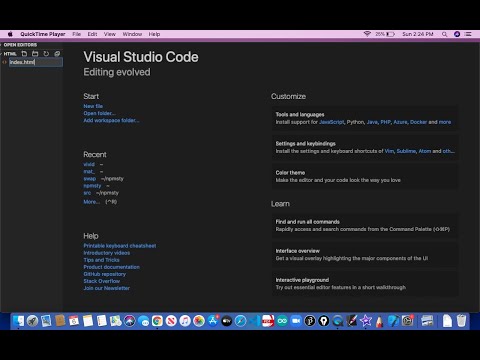Open the File menu
Viewport: 480px width, 360px height.
[x=77, y=34]
